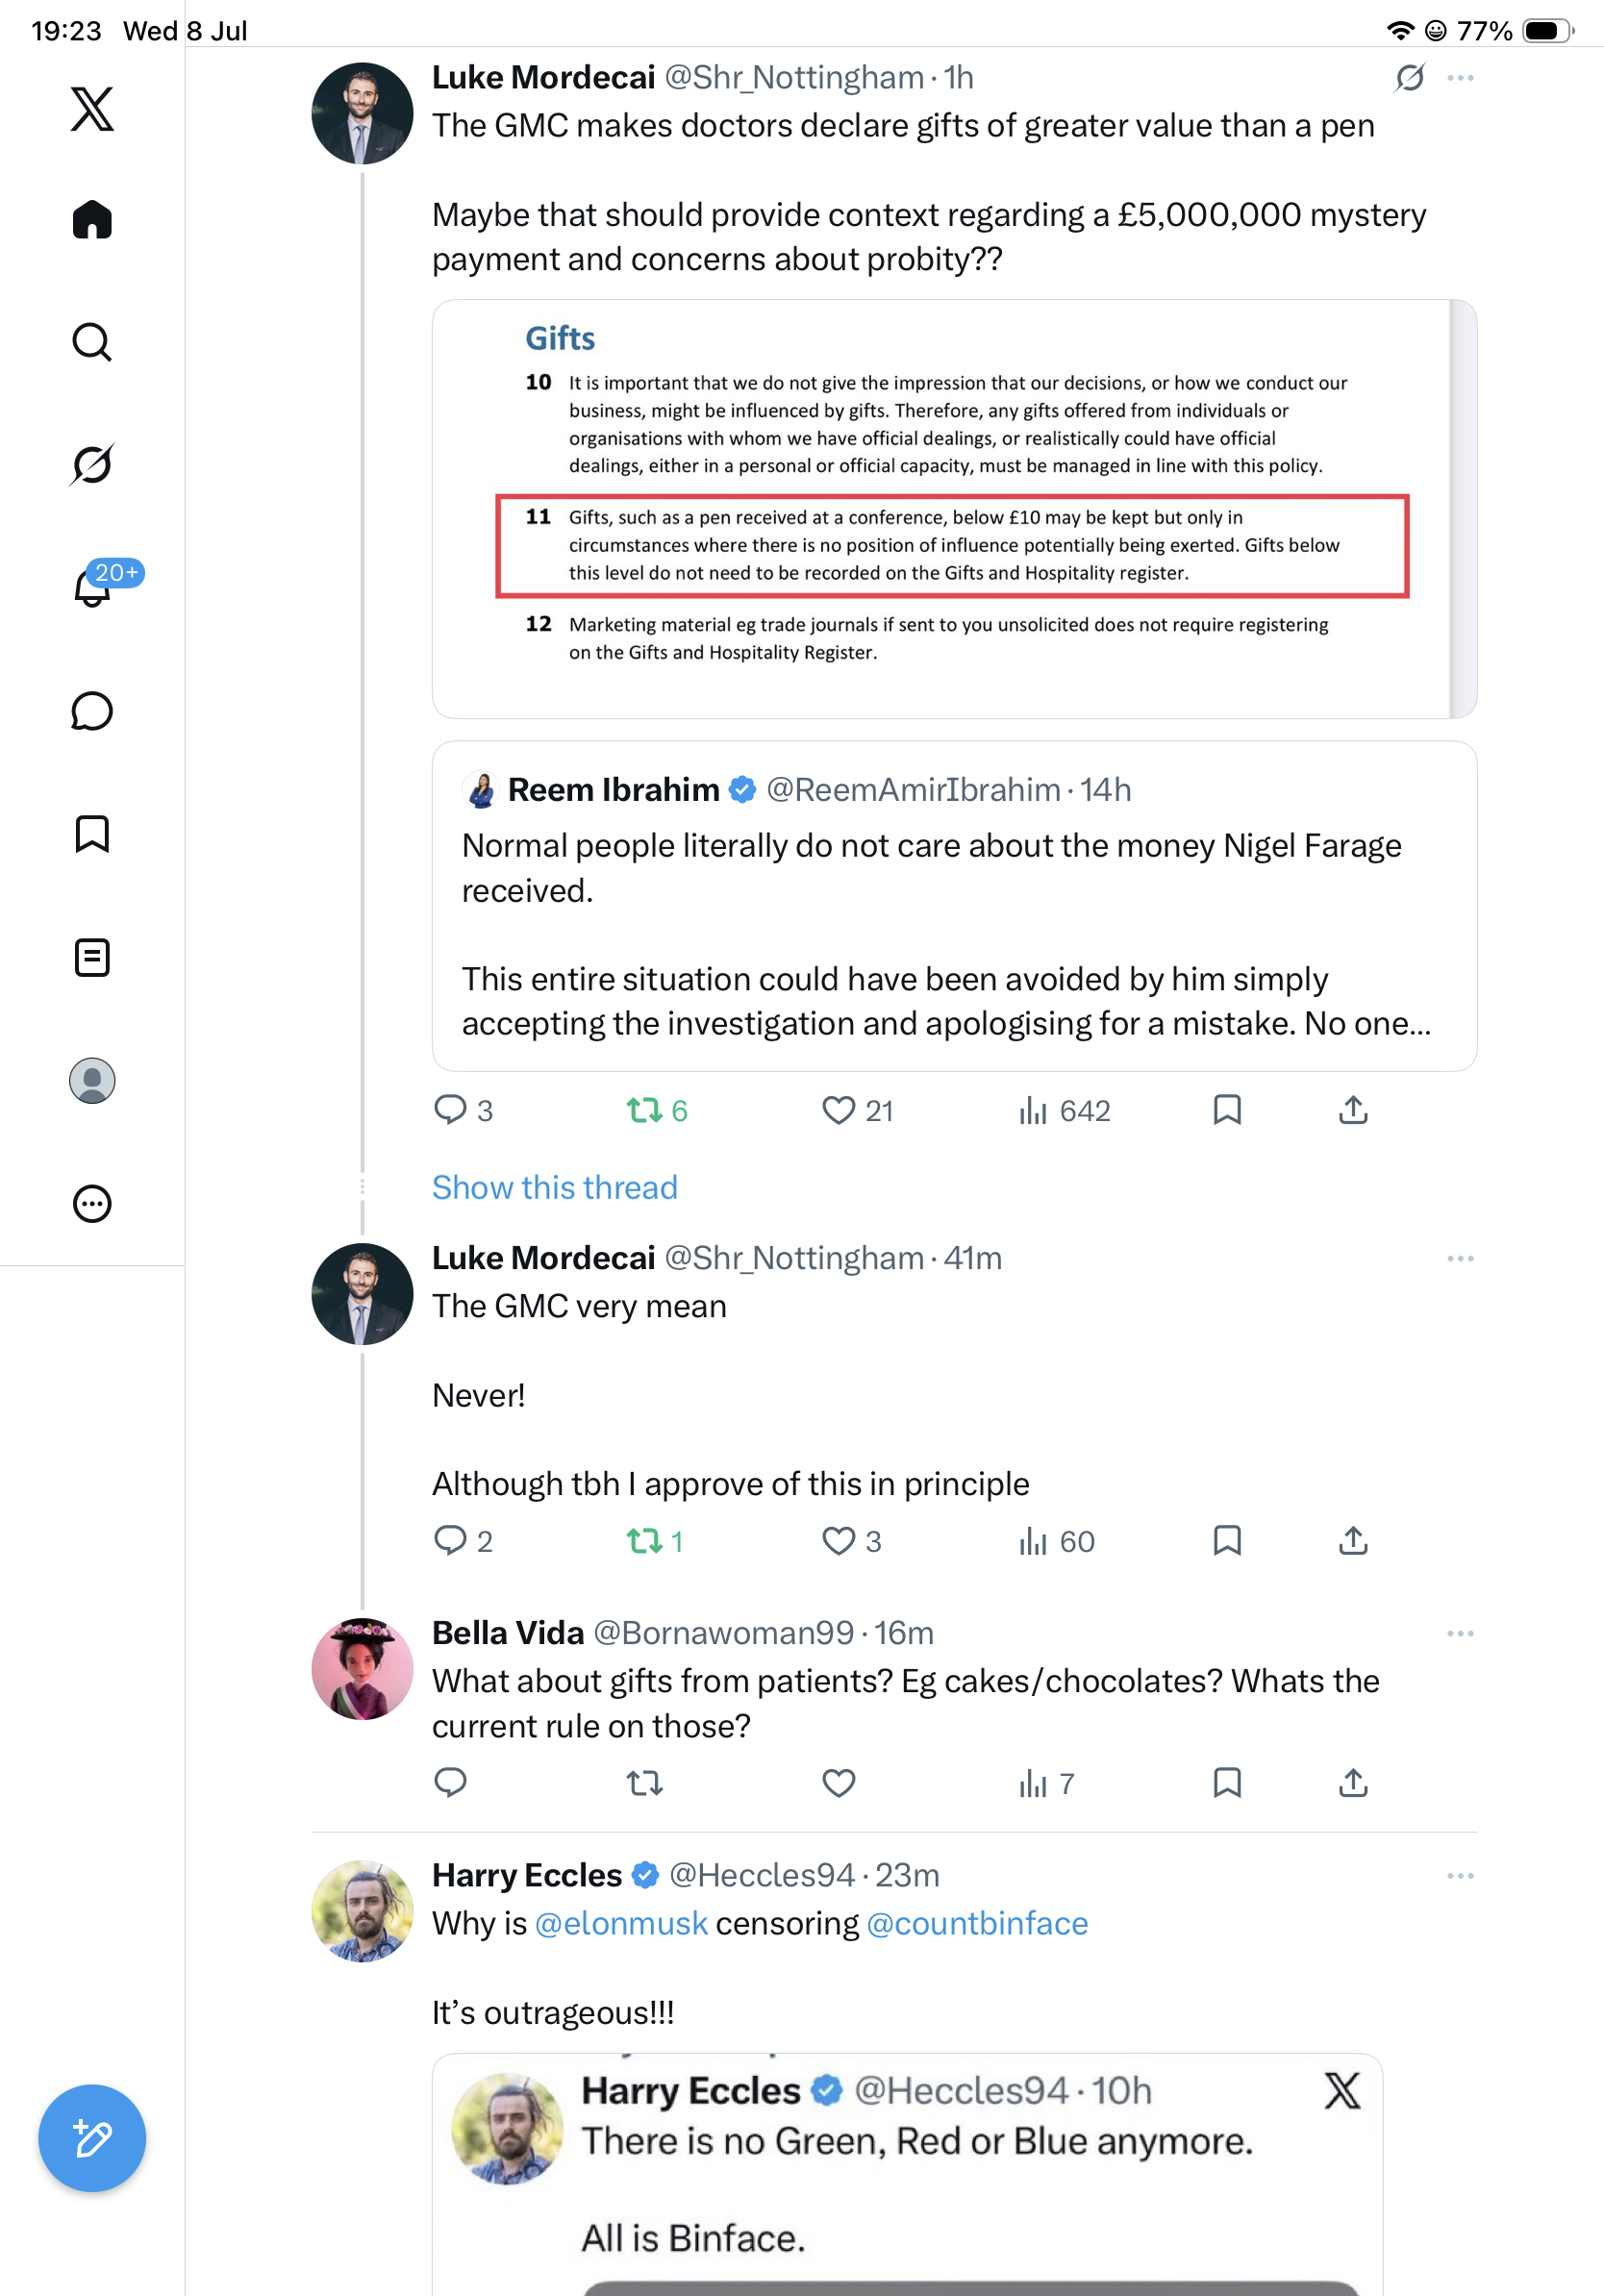The height and width of the screenshot is (2296, 1604).
Task: Open the @countbinface mention link
Action: [x=977, y=1923]
